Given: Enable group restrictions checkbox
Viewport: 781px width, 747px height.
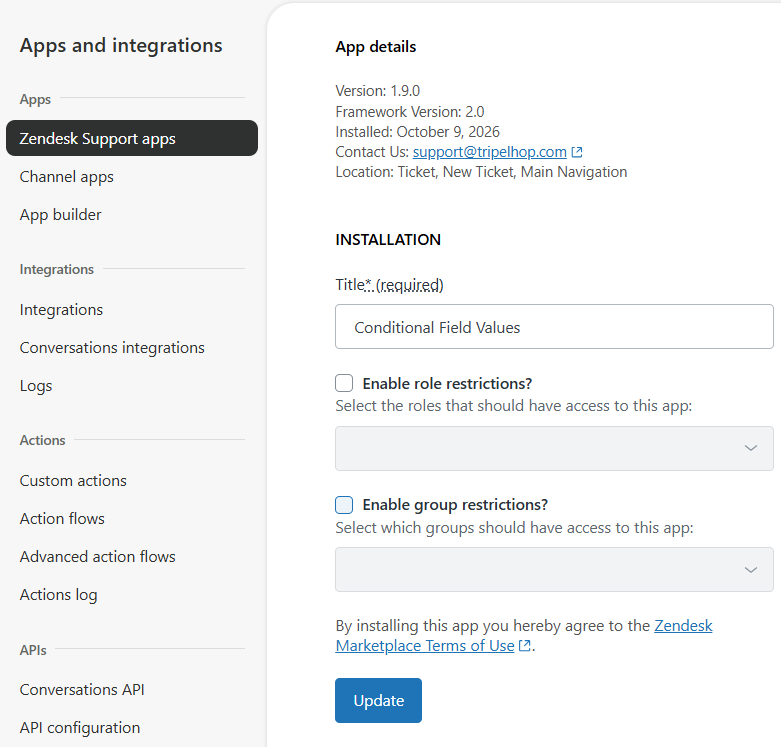Looking at the screenshot, I should [x=344, y=504].
